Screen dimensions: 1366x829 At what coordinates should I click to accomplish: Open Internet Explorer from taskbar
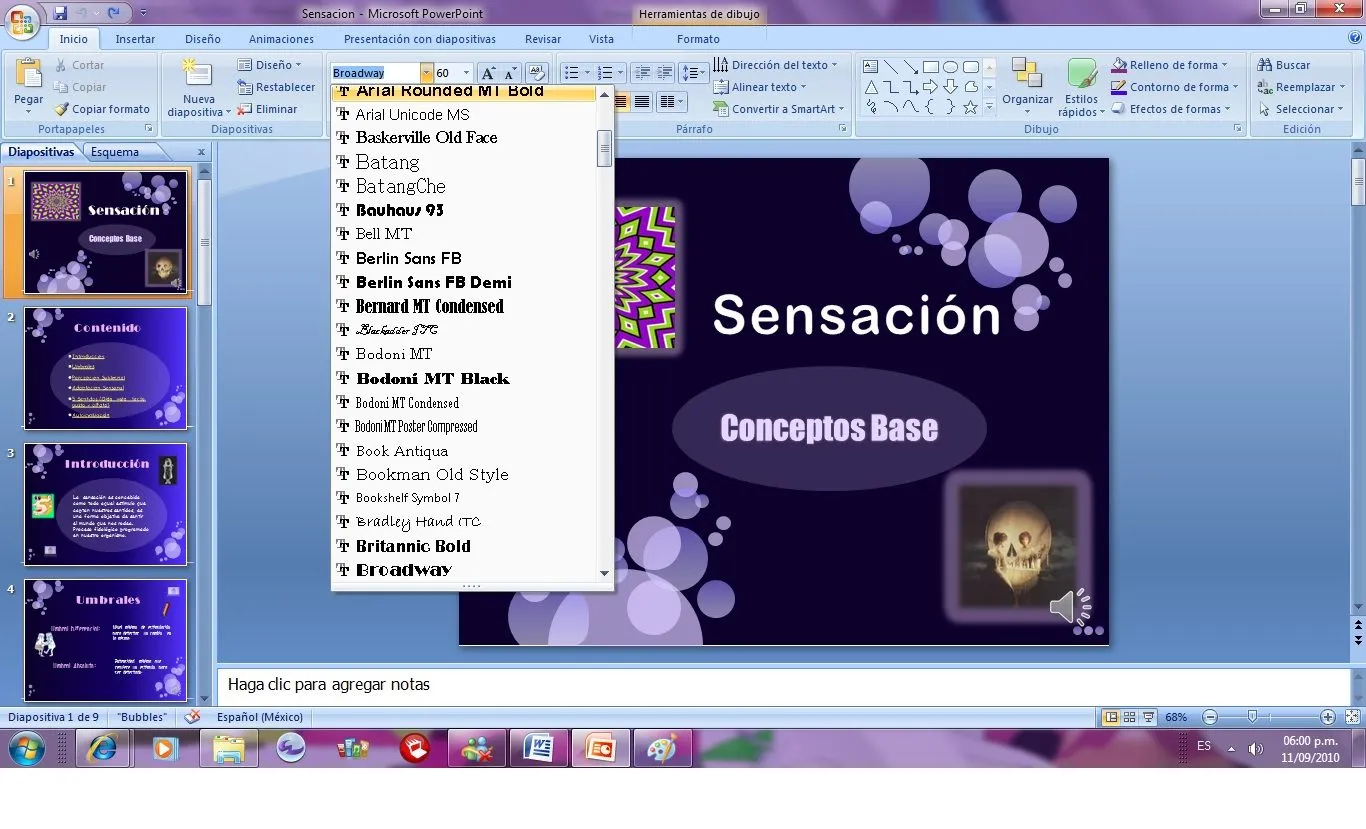click(x=103, y=747)
